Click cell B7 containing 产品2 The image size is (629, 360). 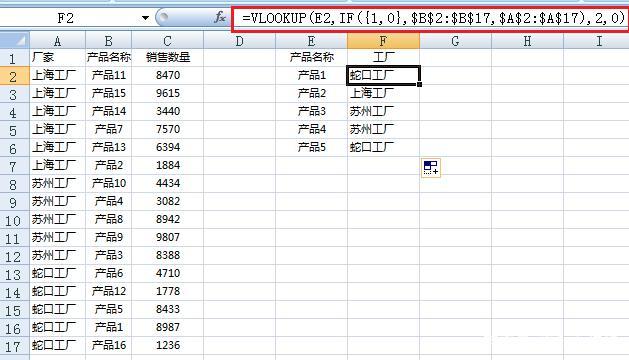tap(108, 165)
